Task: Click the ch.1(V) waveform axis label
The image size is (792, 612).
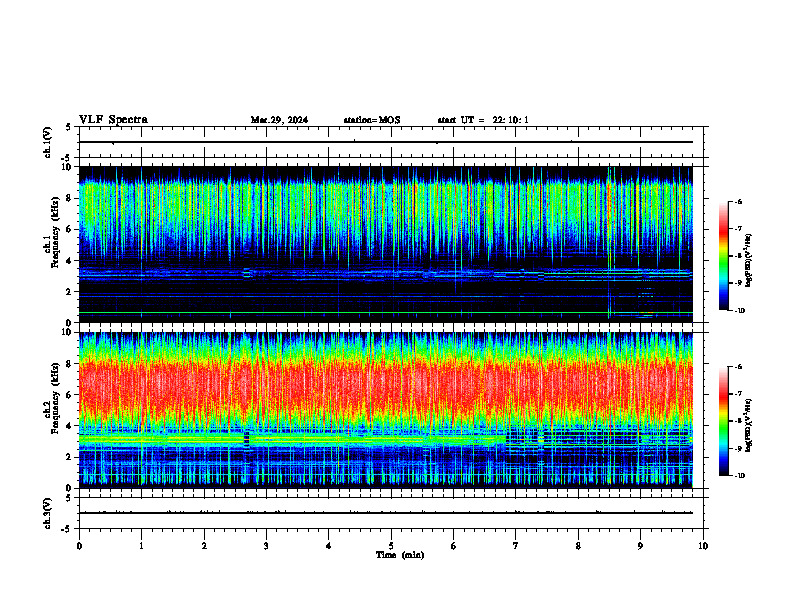Action: coord(48,142)
